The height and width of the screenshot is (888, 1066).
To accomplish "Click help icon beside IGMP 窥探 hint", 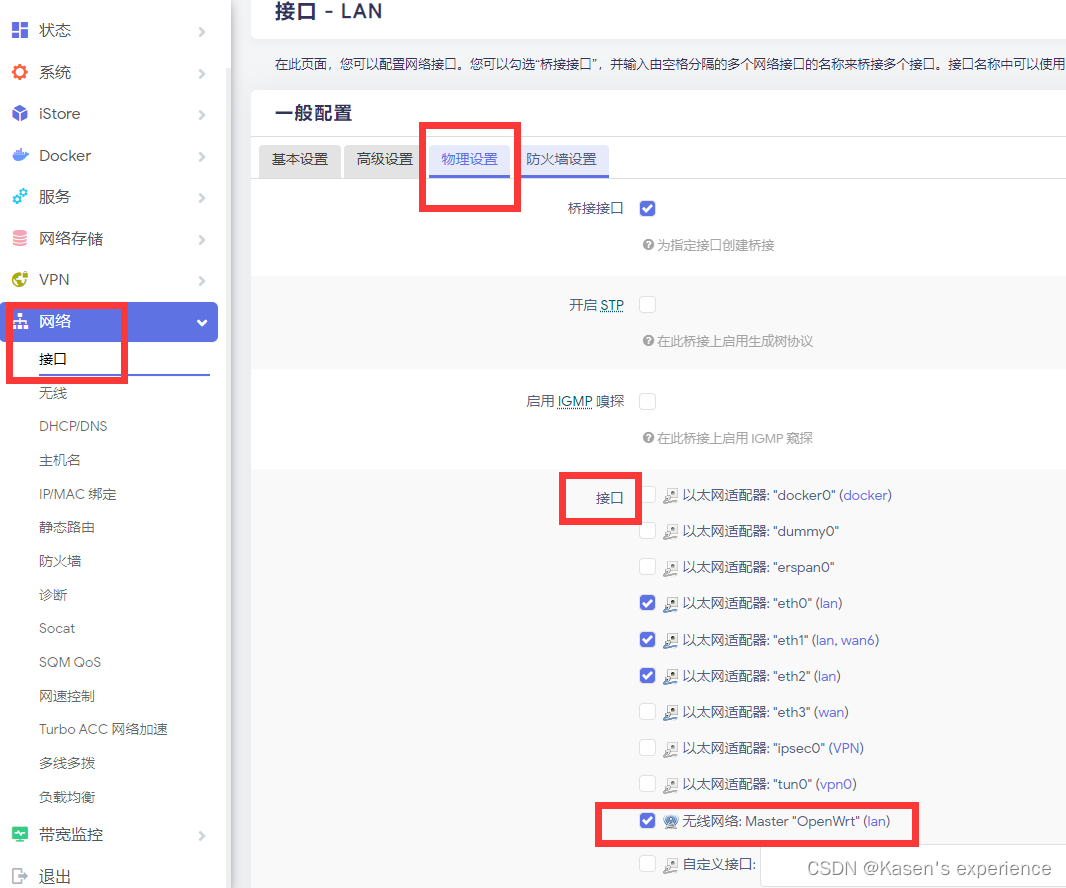I will click(648, 438).
